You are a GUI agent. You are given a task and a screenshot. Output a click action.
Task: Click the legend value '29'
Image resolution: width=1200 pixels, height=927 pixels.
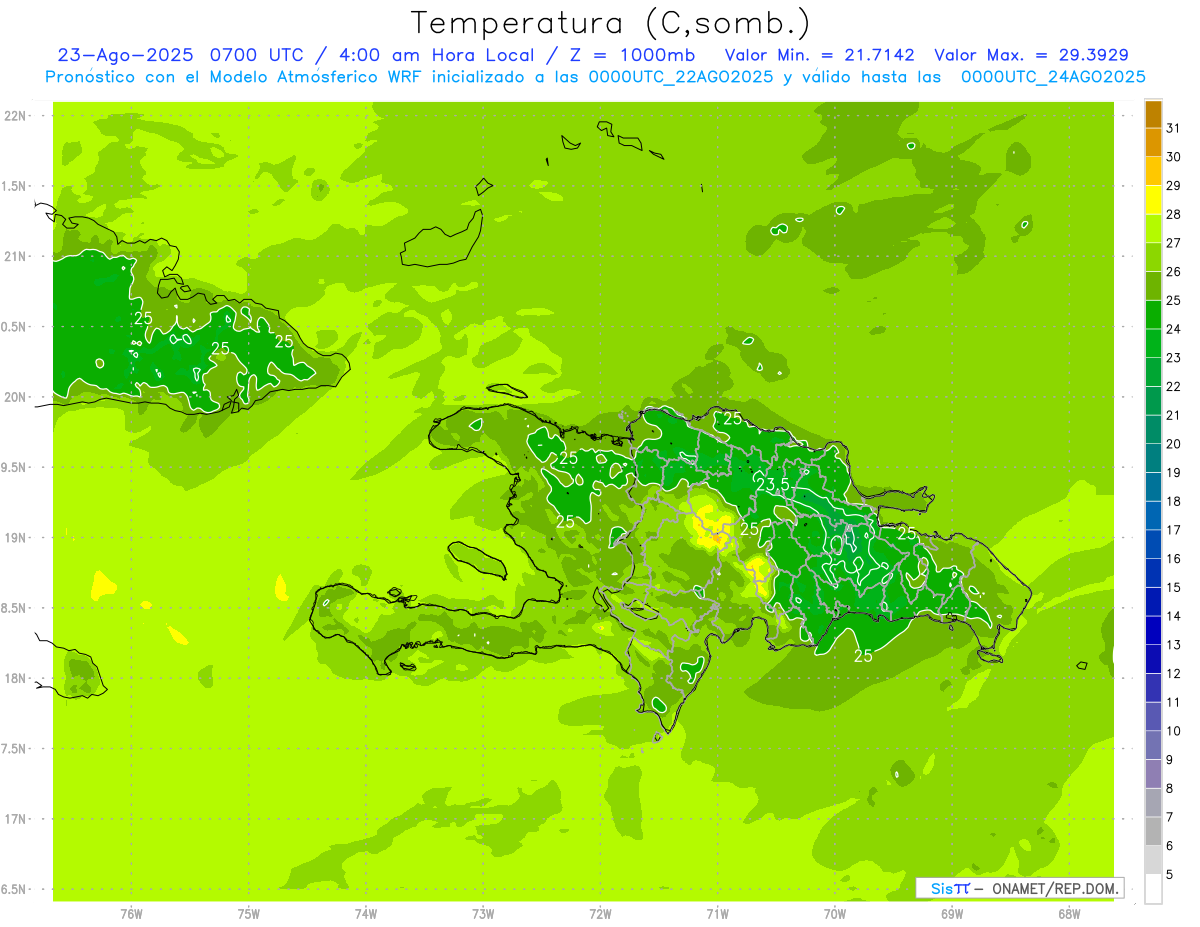point(1173,185)
